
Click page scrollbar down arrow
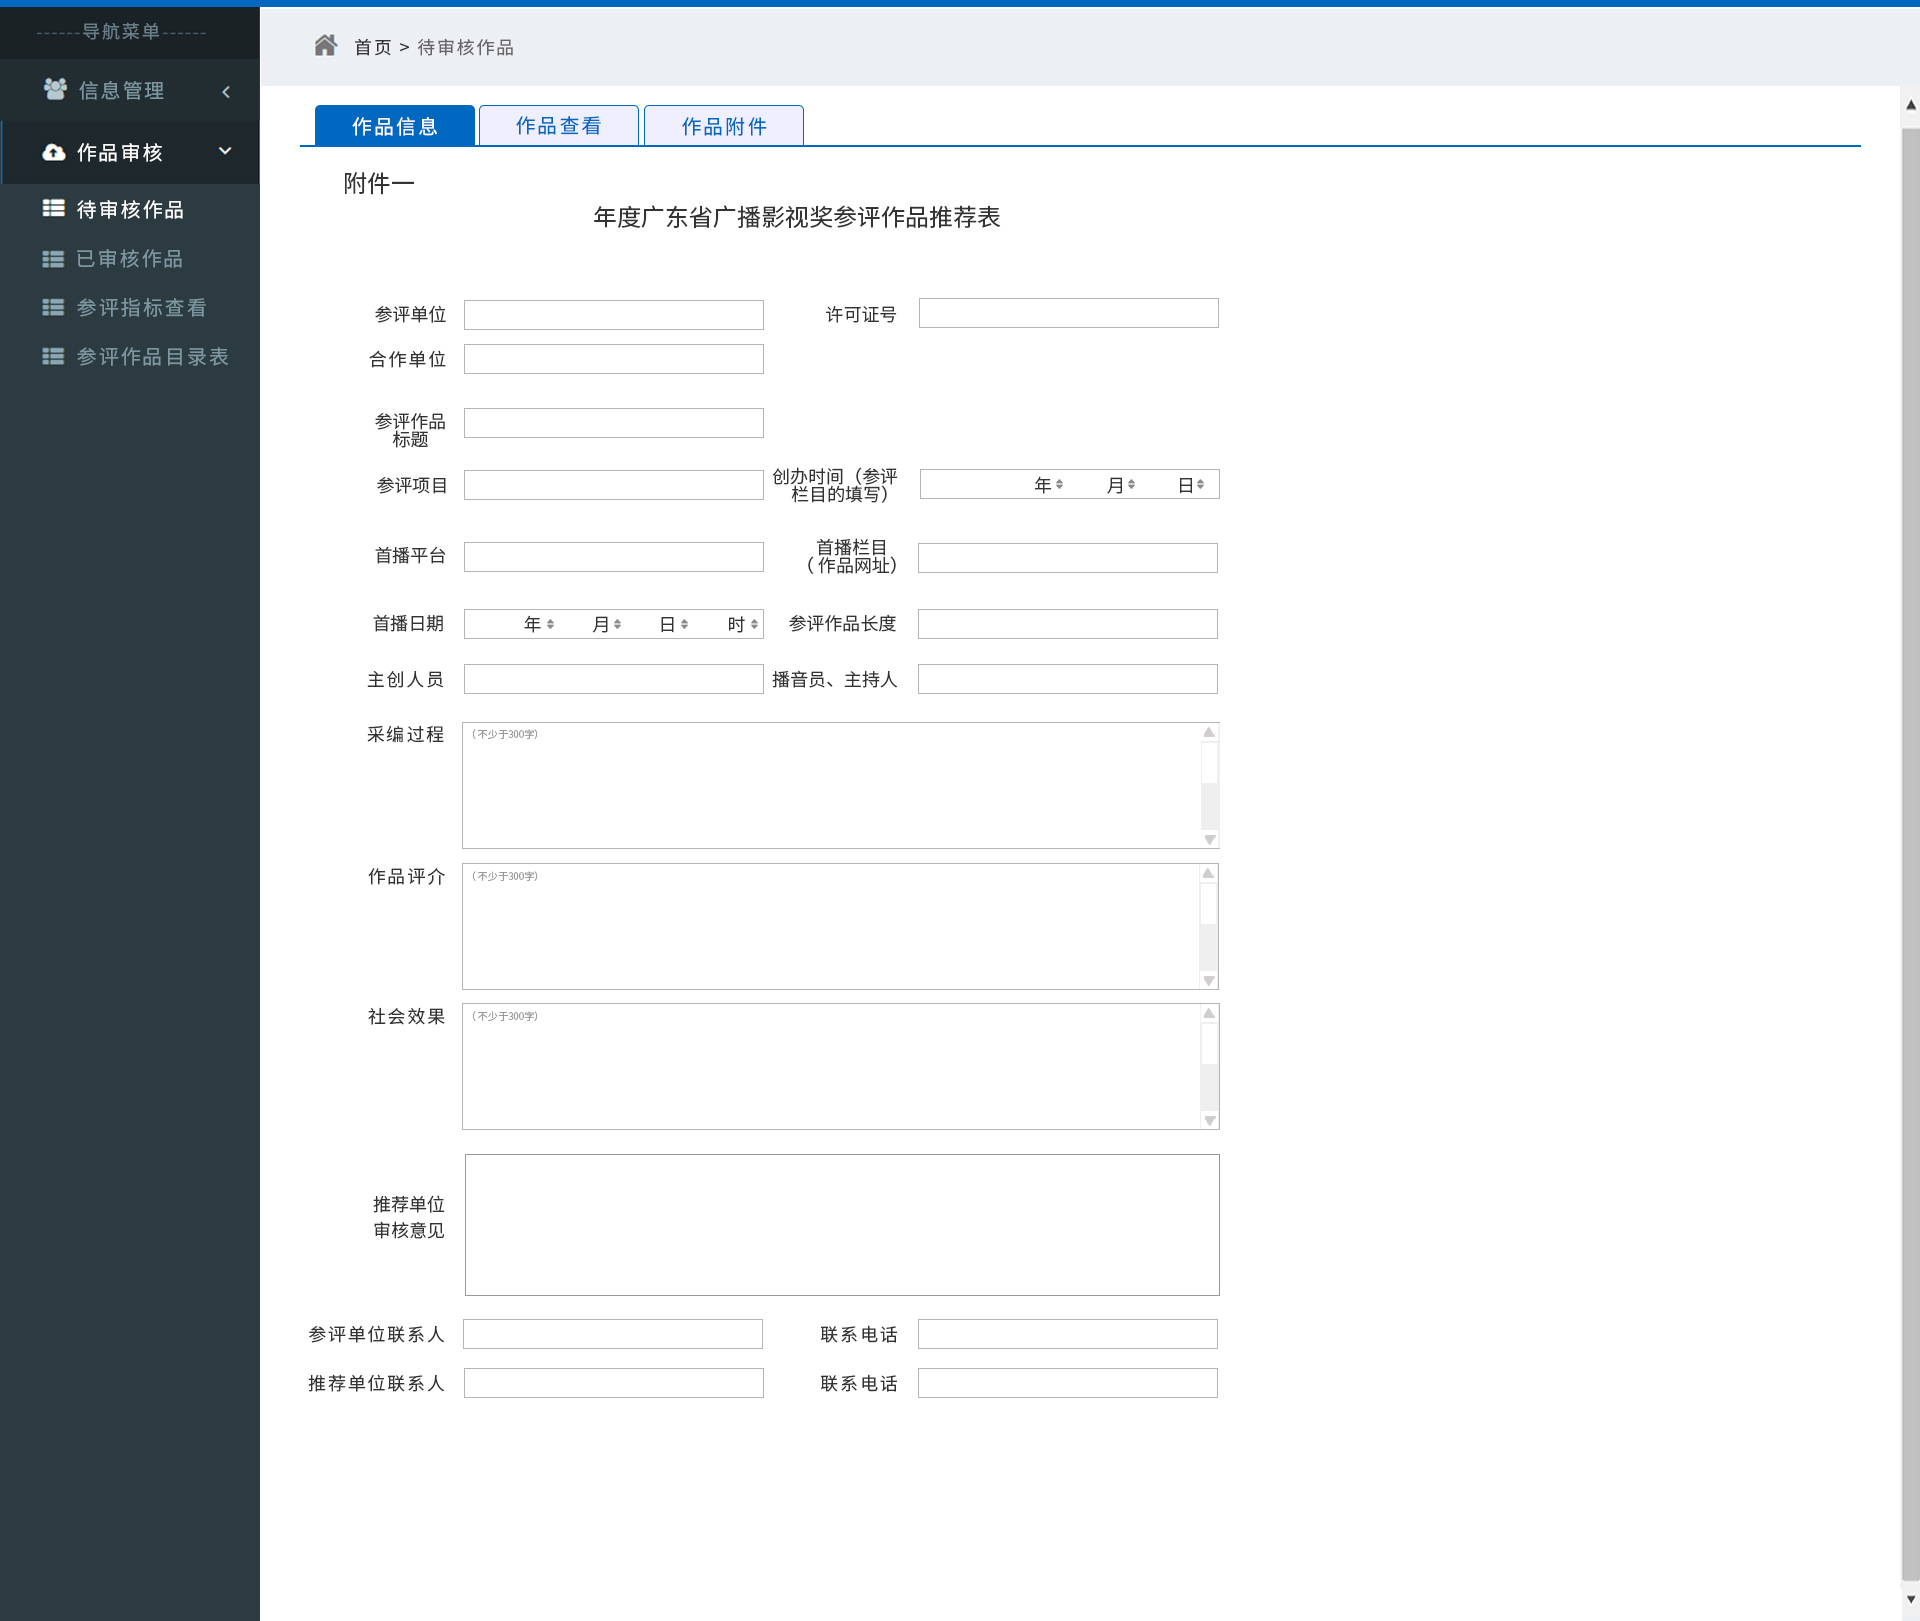coord(1910,1599)
